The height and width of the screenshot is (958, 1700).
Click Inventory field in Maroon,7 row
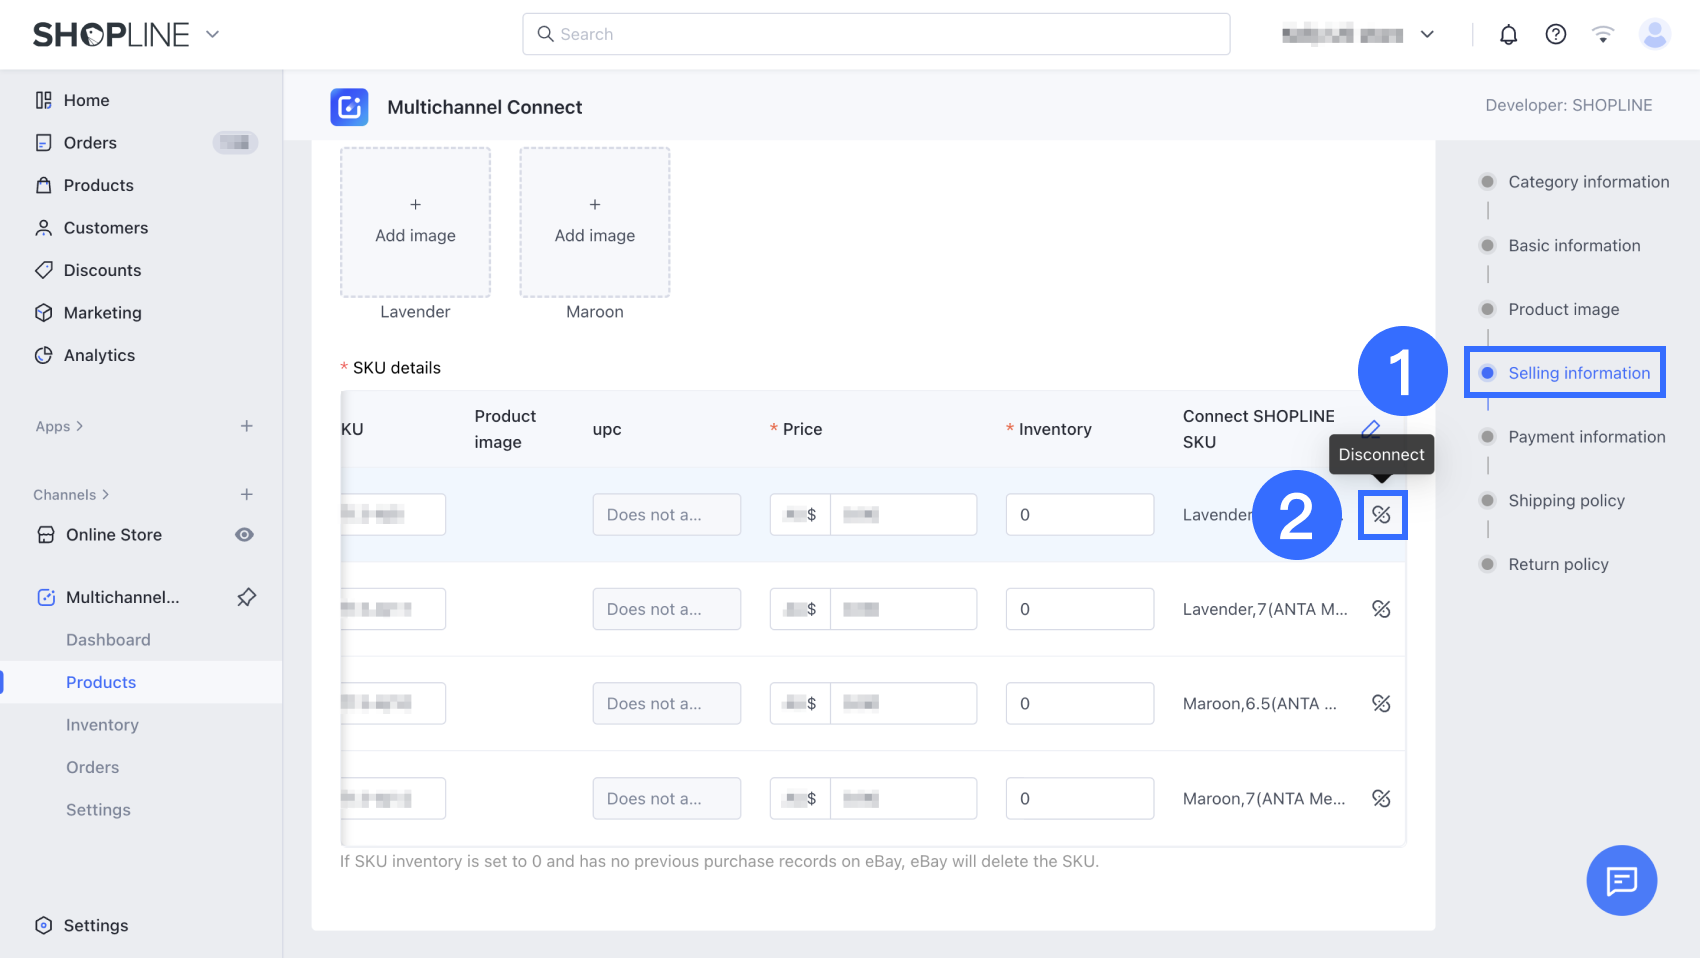[x=1080, y=798]
